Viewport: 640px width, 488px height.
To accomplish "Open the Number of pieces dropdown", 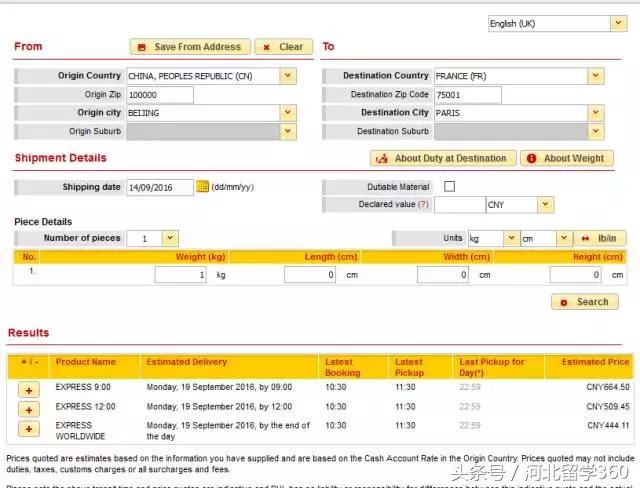I will click(x=170, y=238).
